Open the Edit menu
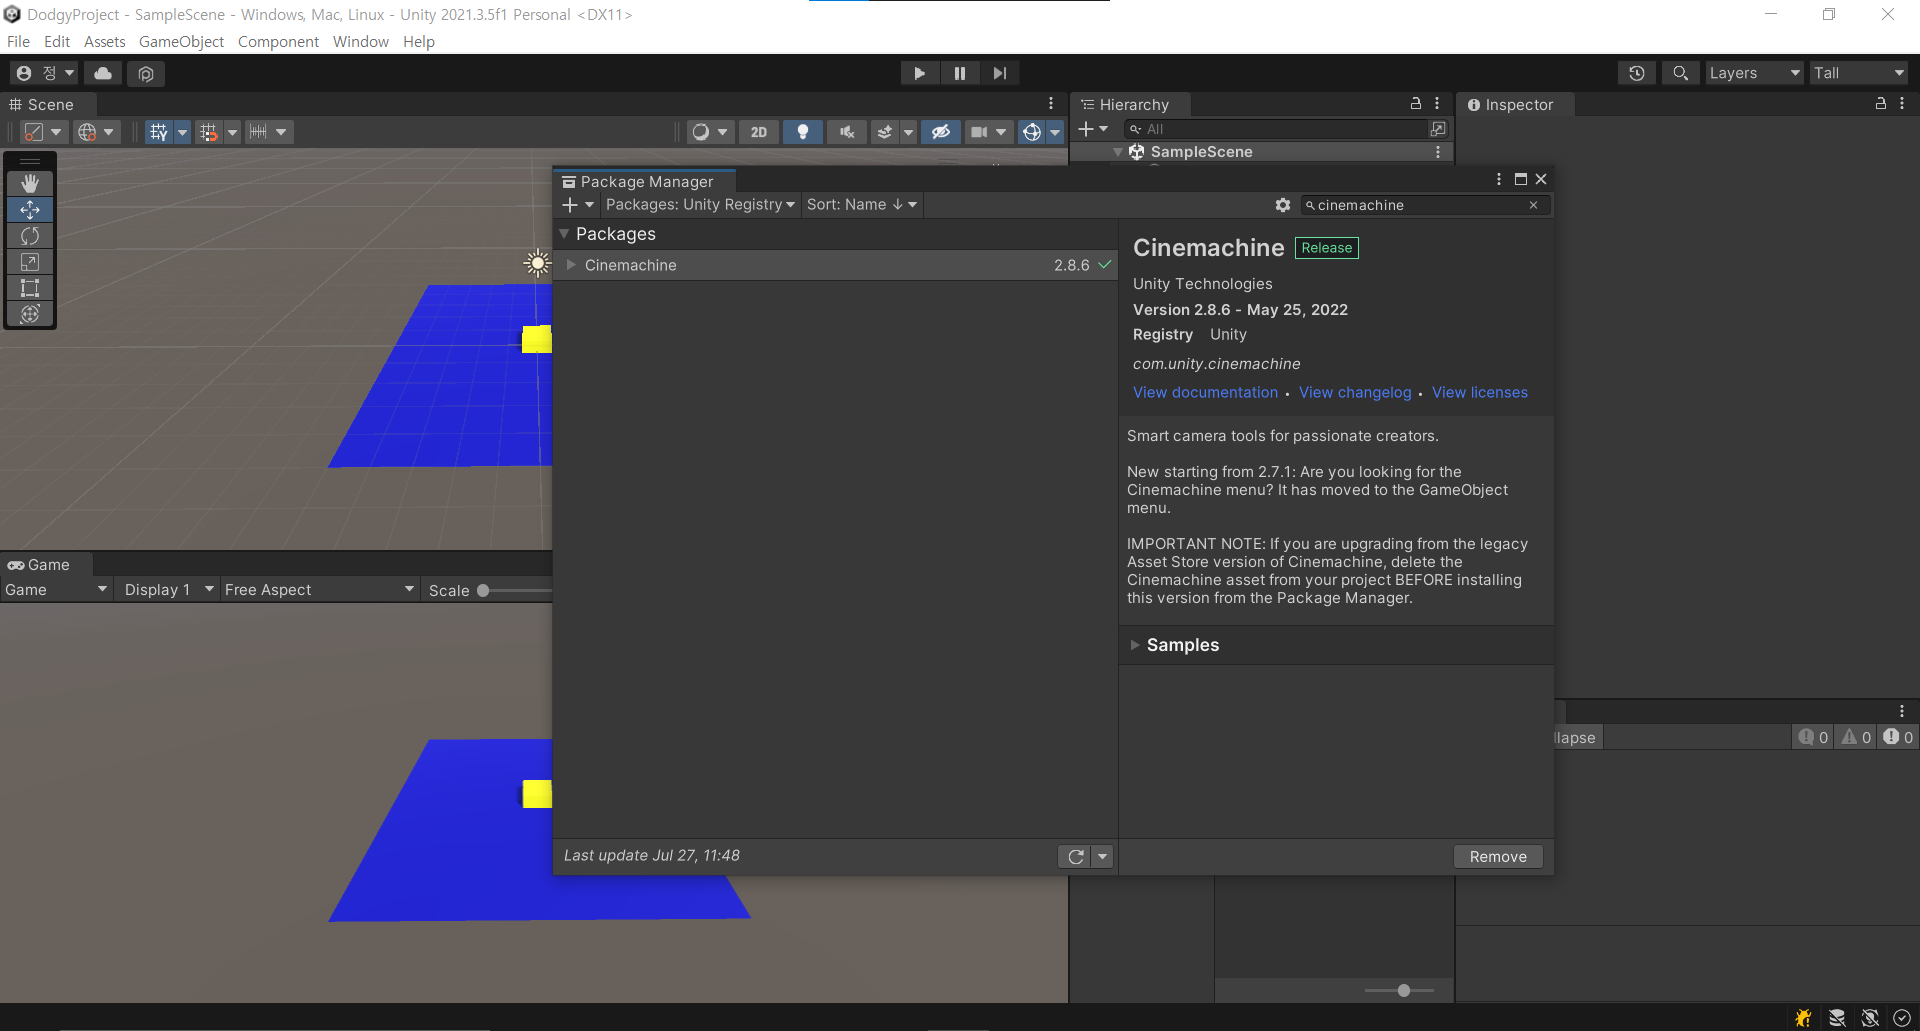The height and width of the screenshot is (1031, 1920). click(57, 41)
